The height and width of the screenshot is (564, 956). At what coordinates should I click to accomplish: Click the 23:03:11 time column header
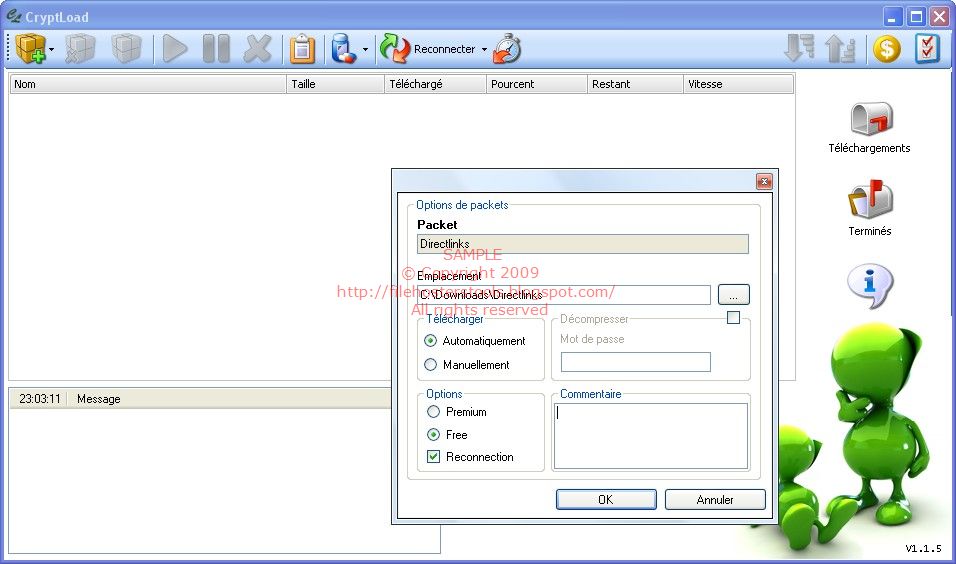click(39, 399)
